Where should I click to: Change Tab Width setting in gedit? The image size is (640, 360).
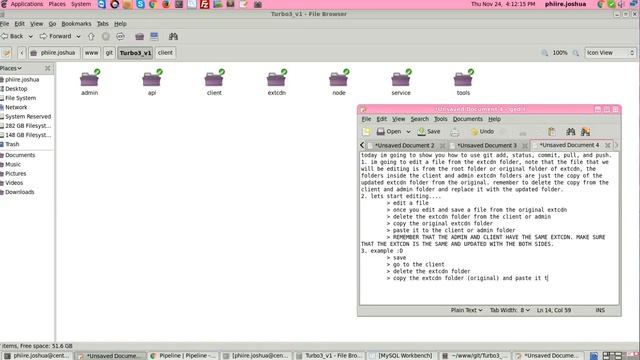click(x=510, y=310)
